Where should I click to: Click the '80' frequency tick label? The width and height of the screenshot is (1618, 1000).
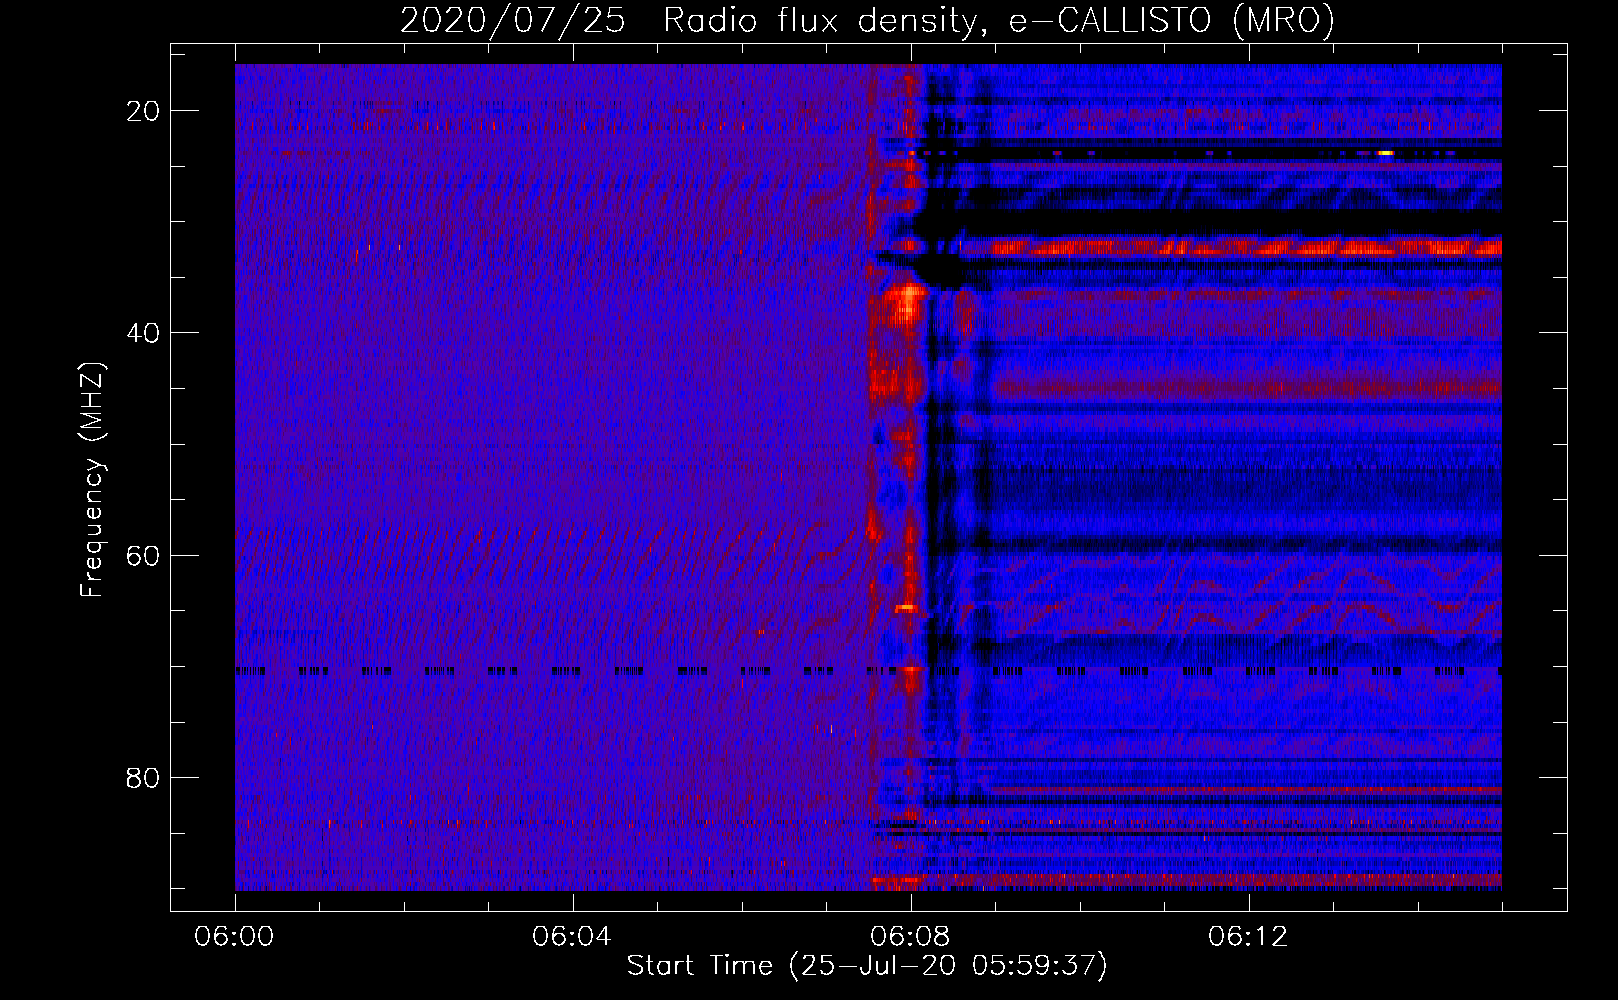[143, 777]
